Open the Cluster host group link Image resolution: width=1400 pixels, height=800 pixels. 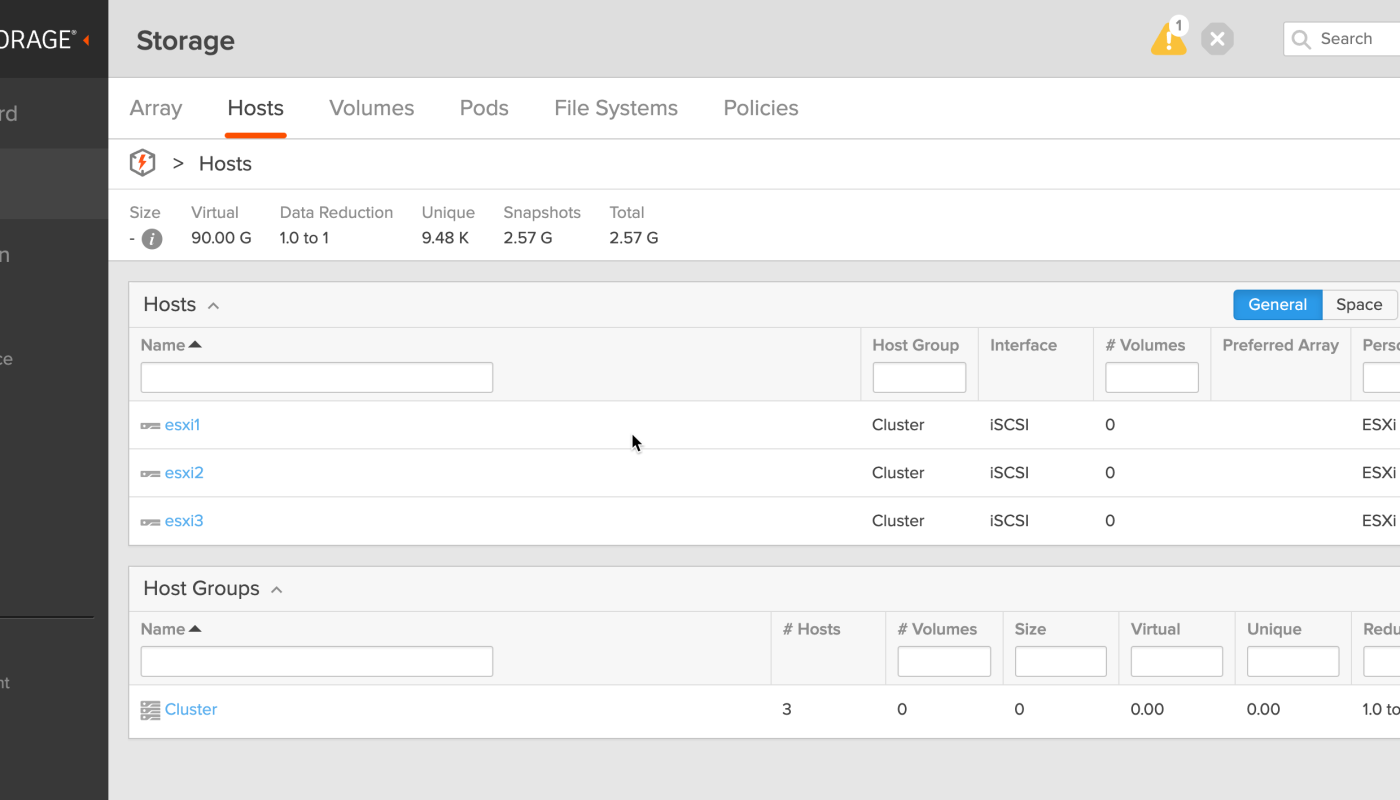tap(191, 709)
